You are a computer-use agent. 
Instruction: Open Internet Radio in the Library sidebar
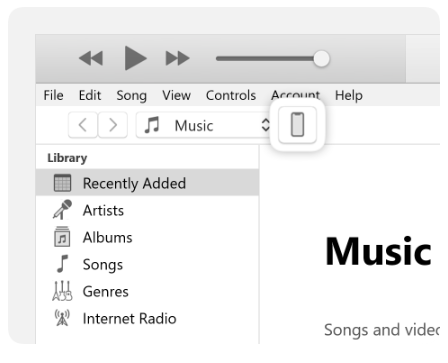pyautogui.click(x=147, y=318)
